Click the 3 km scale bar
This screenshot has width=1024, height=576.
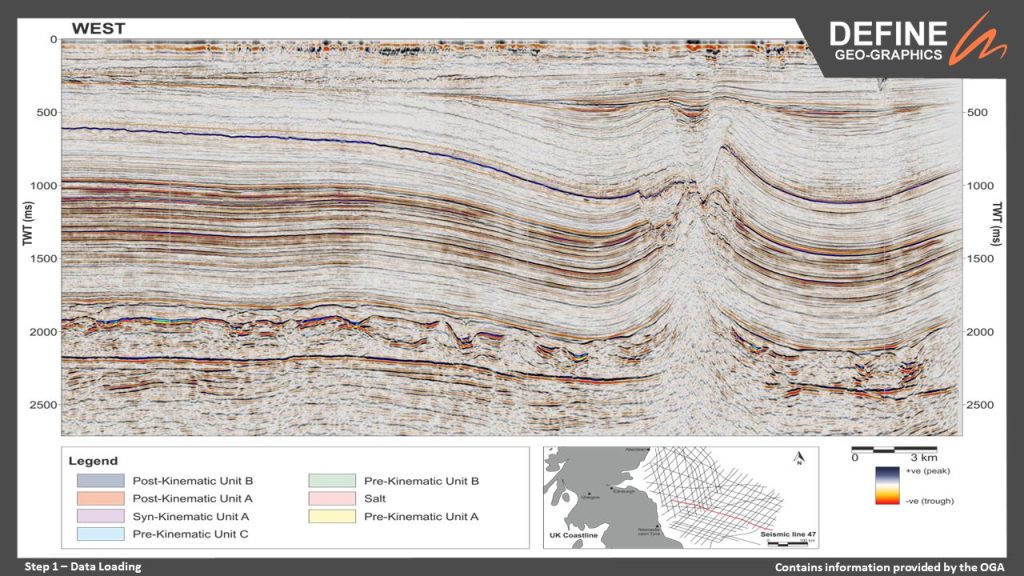(894, 447)
